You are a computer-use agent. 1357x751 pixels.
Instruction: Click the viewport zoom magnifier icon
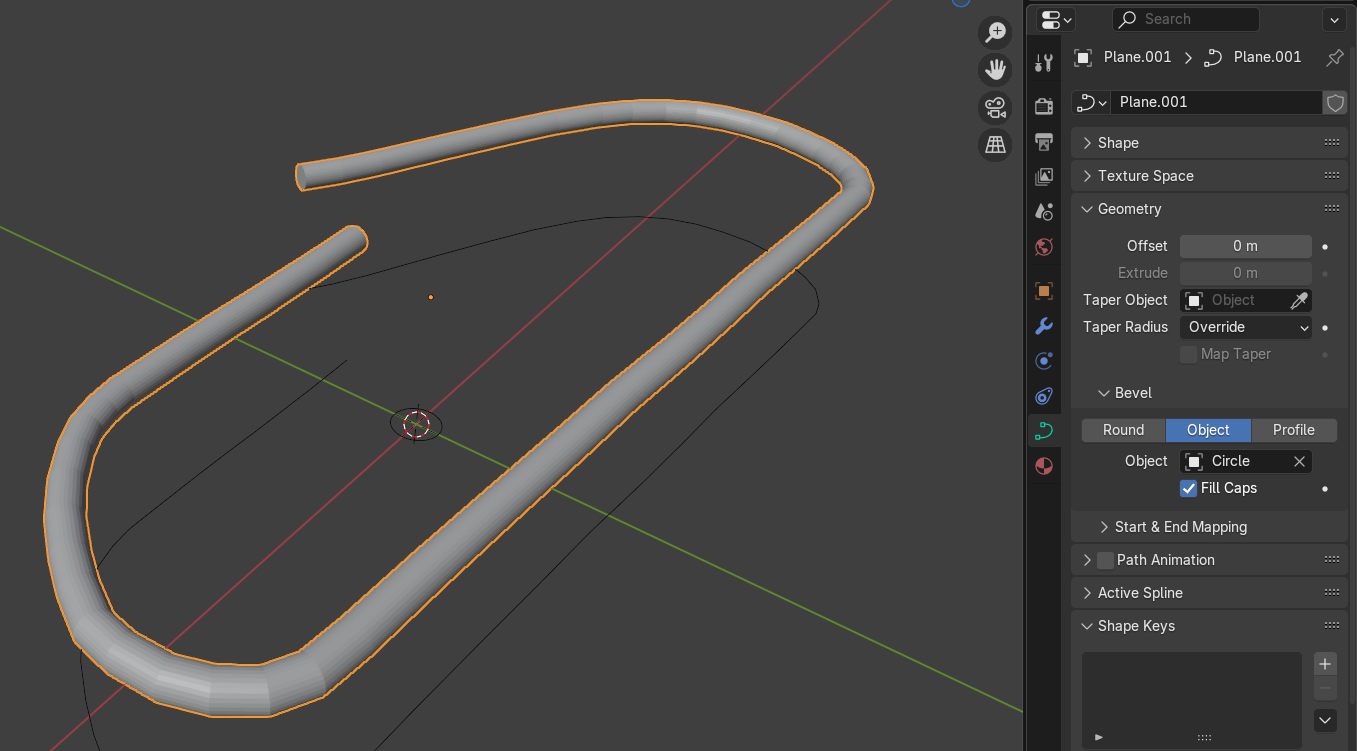tap(995, 32)
